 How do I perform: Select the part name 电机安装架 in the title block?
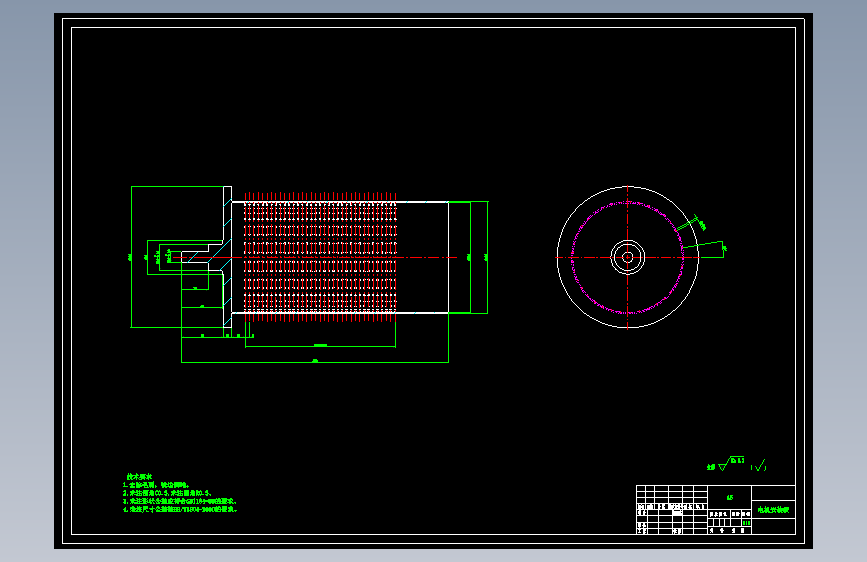point(773,510)
